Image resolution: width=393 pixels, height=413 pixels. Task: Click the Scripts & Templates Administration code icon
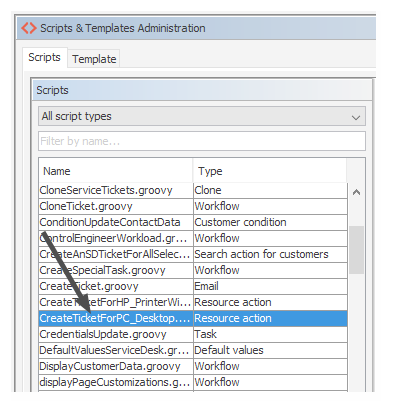pos(29,28)
